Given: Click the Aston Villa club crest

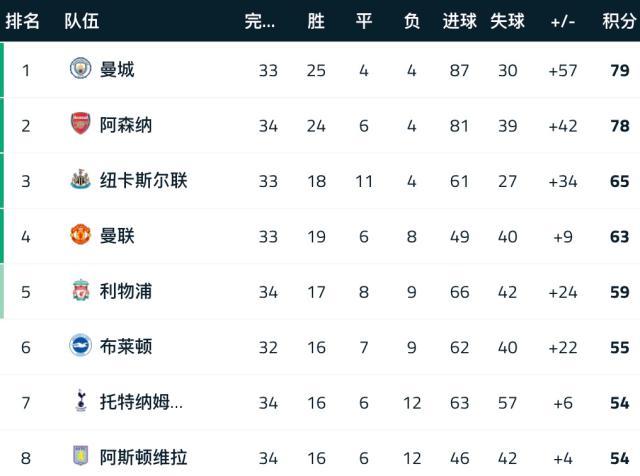Looking at the screenshot, I should click(x=80, y=457).
